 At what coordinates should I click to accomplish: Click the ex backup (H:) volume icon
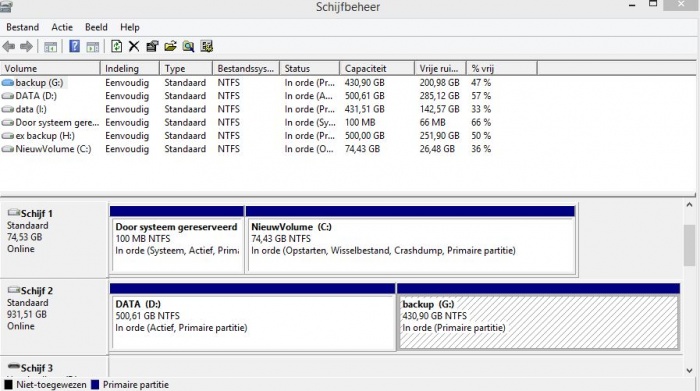8,136
